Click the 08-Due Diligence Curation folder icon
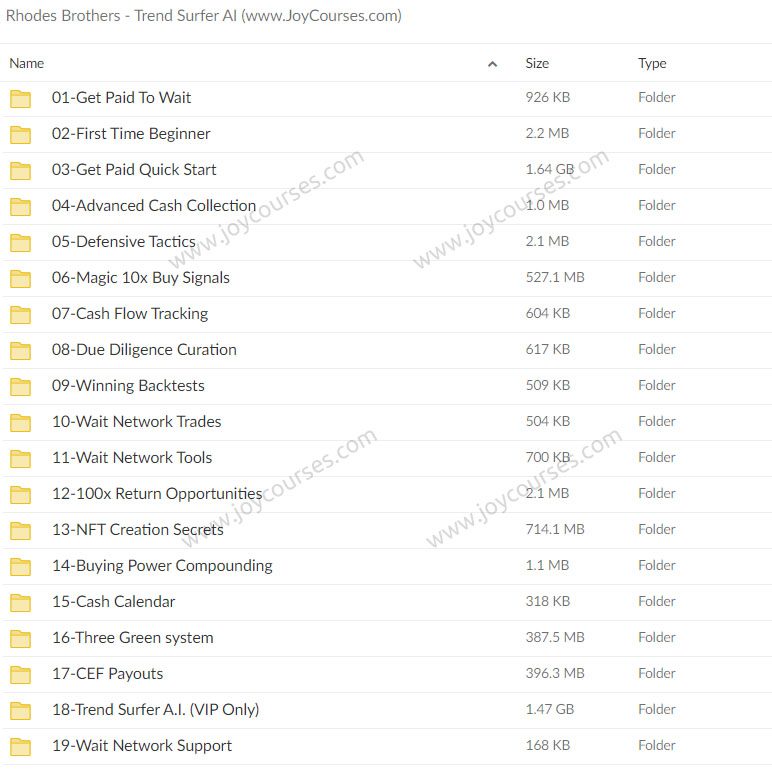The height and width of the screenshot is (776, 772). pos(20,351)
